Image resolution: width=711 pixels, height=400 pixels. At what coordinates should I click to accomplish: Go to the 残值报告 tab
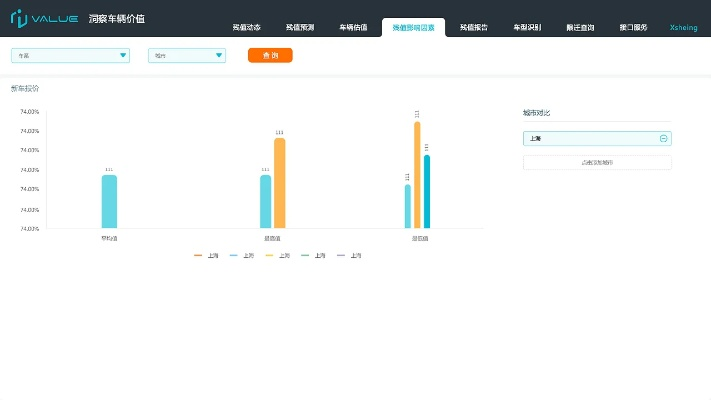tap(474, 28)
